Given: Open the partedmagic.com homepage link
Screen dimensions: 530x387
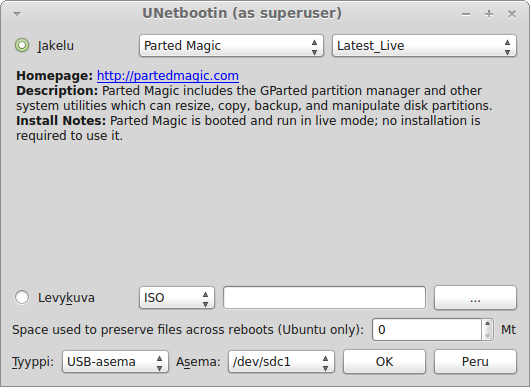Looking at the screenshot, I should coord(168,76).
